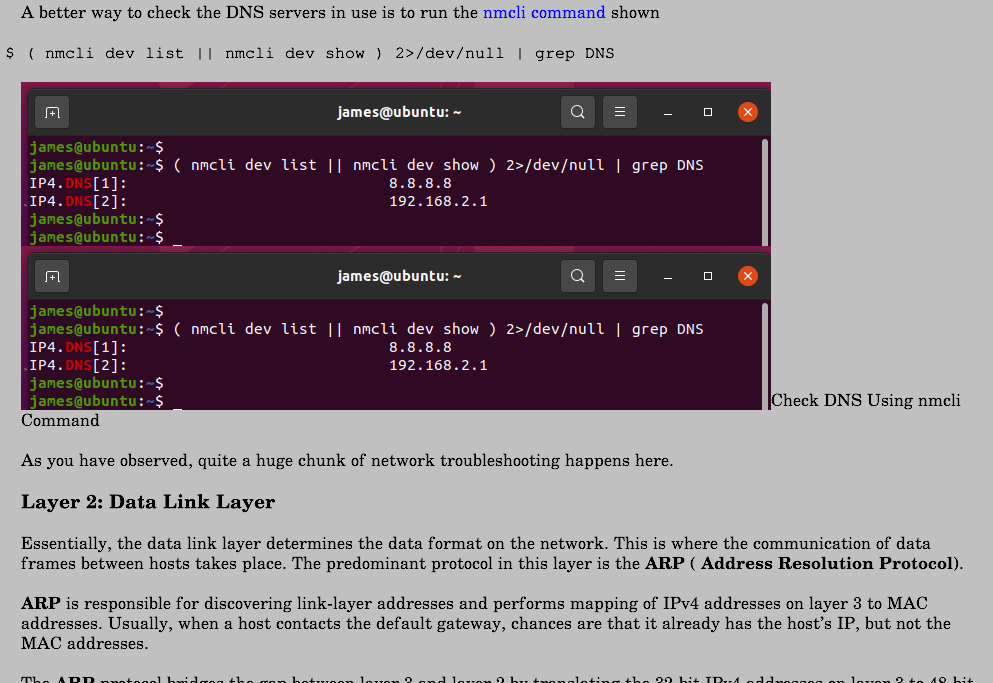
Task: Click lower terminal title james@ubuntu: ~
Action: coord(399,276)
